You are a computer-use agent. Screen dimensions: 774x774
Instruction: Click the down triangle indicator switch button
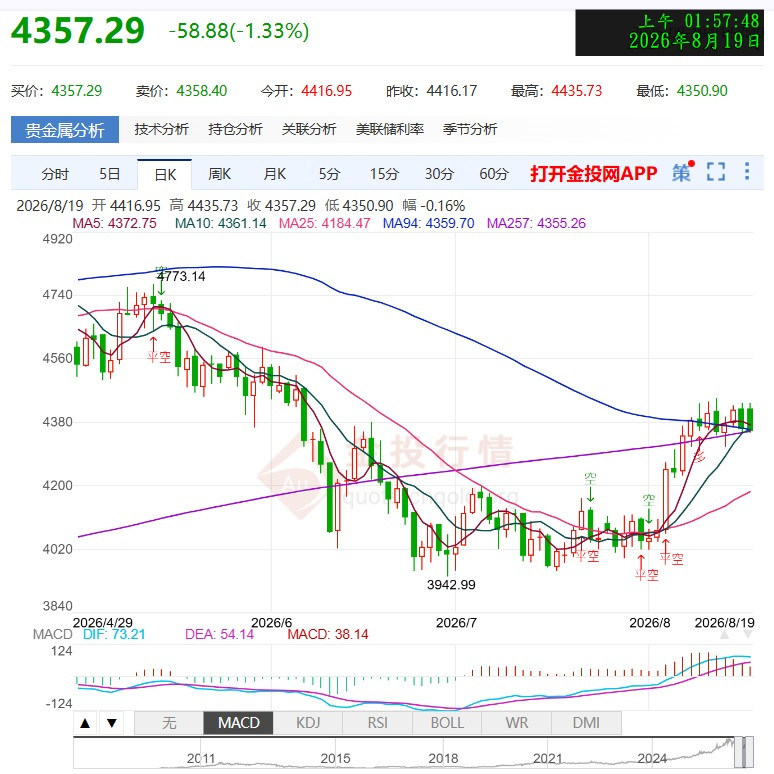tap(112, 723)
